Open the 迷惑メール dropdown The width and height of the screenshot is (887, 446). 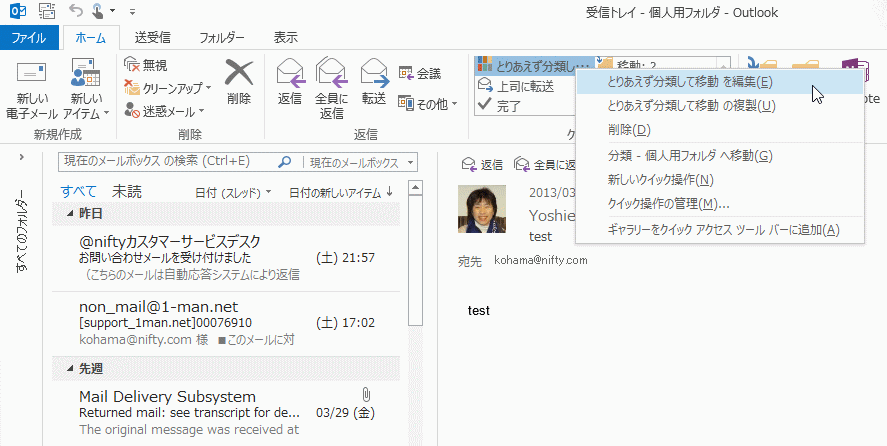pos(164,112)
